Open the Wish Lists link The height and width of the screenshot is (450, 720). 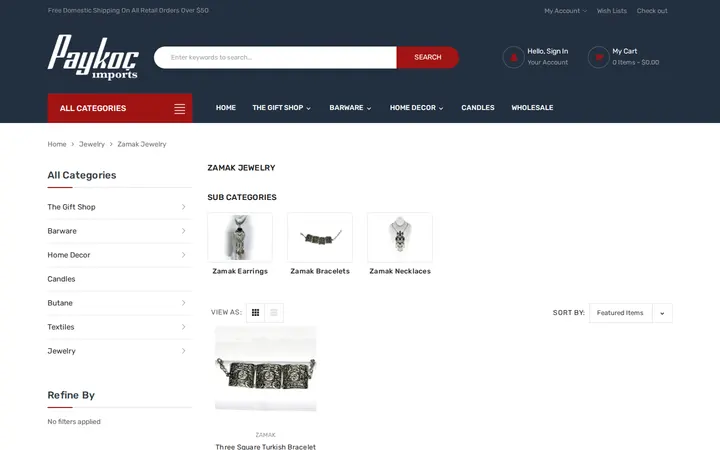tap(612, 11)
